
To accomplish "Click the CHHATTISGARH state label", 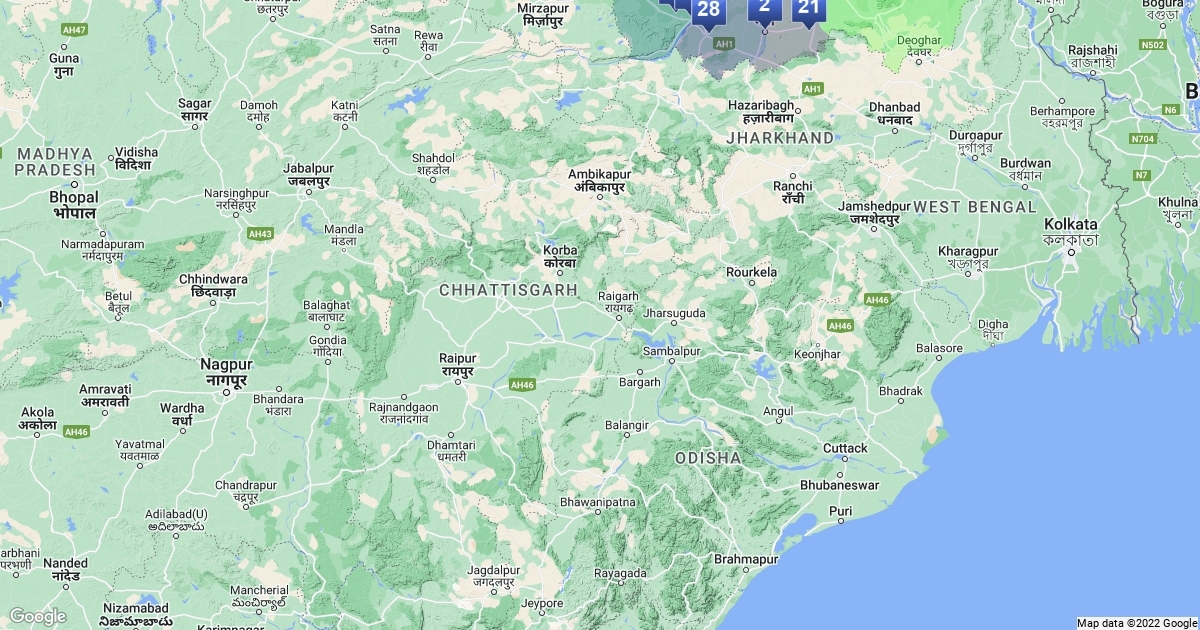I will 508,290.
